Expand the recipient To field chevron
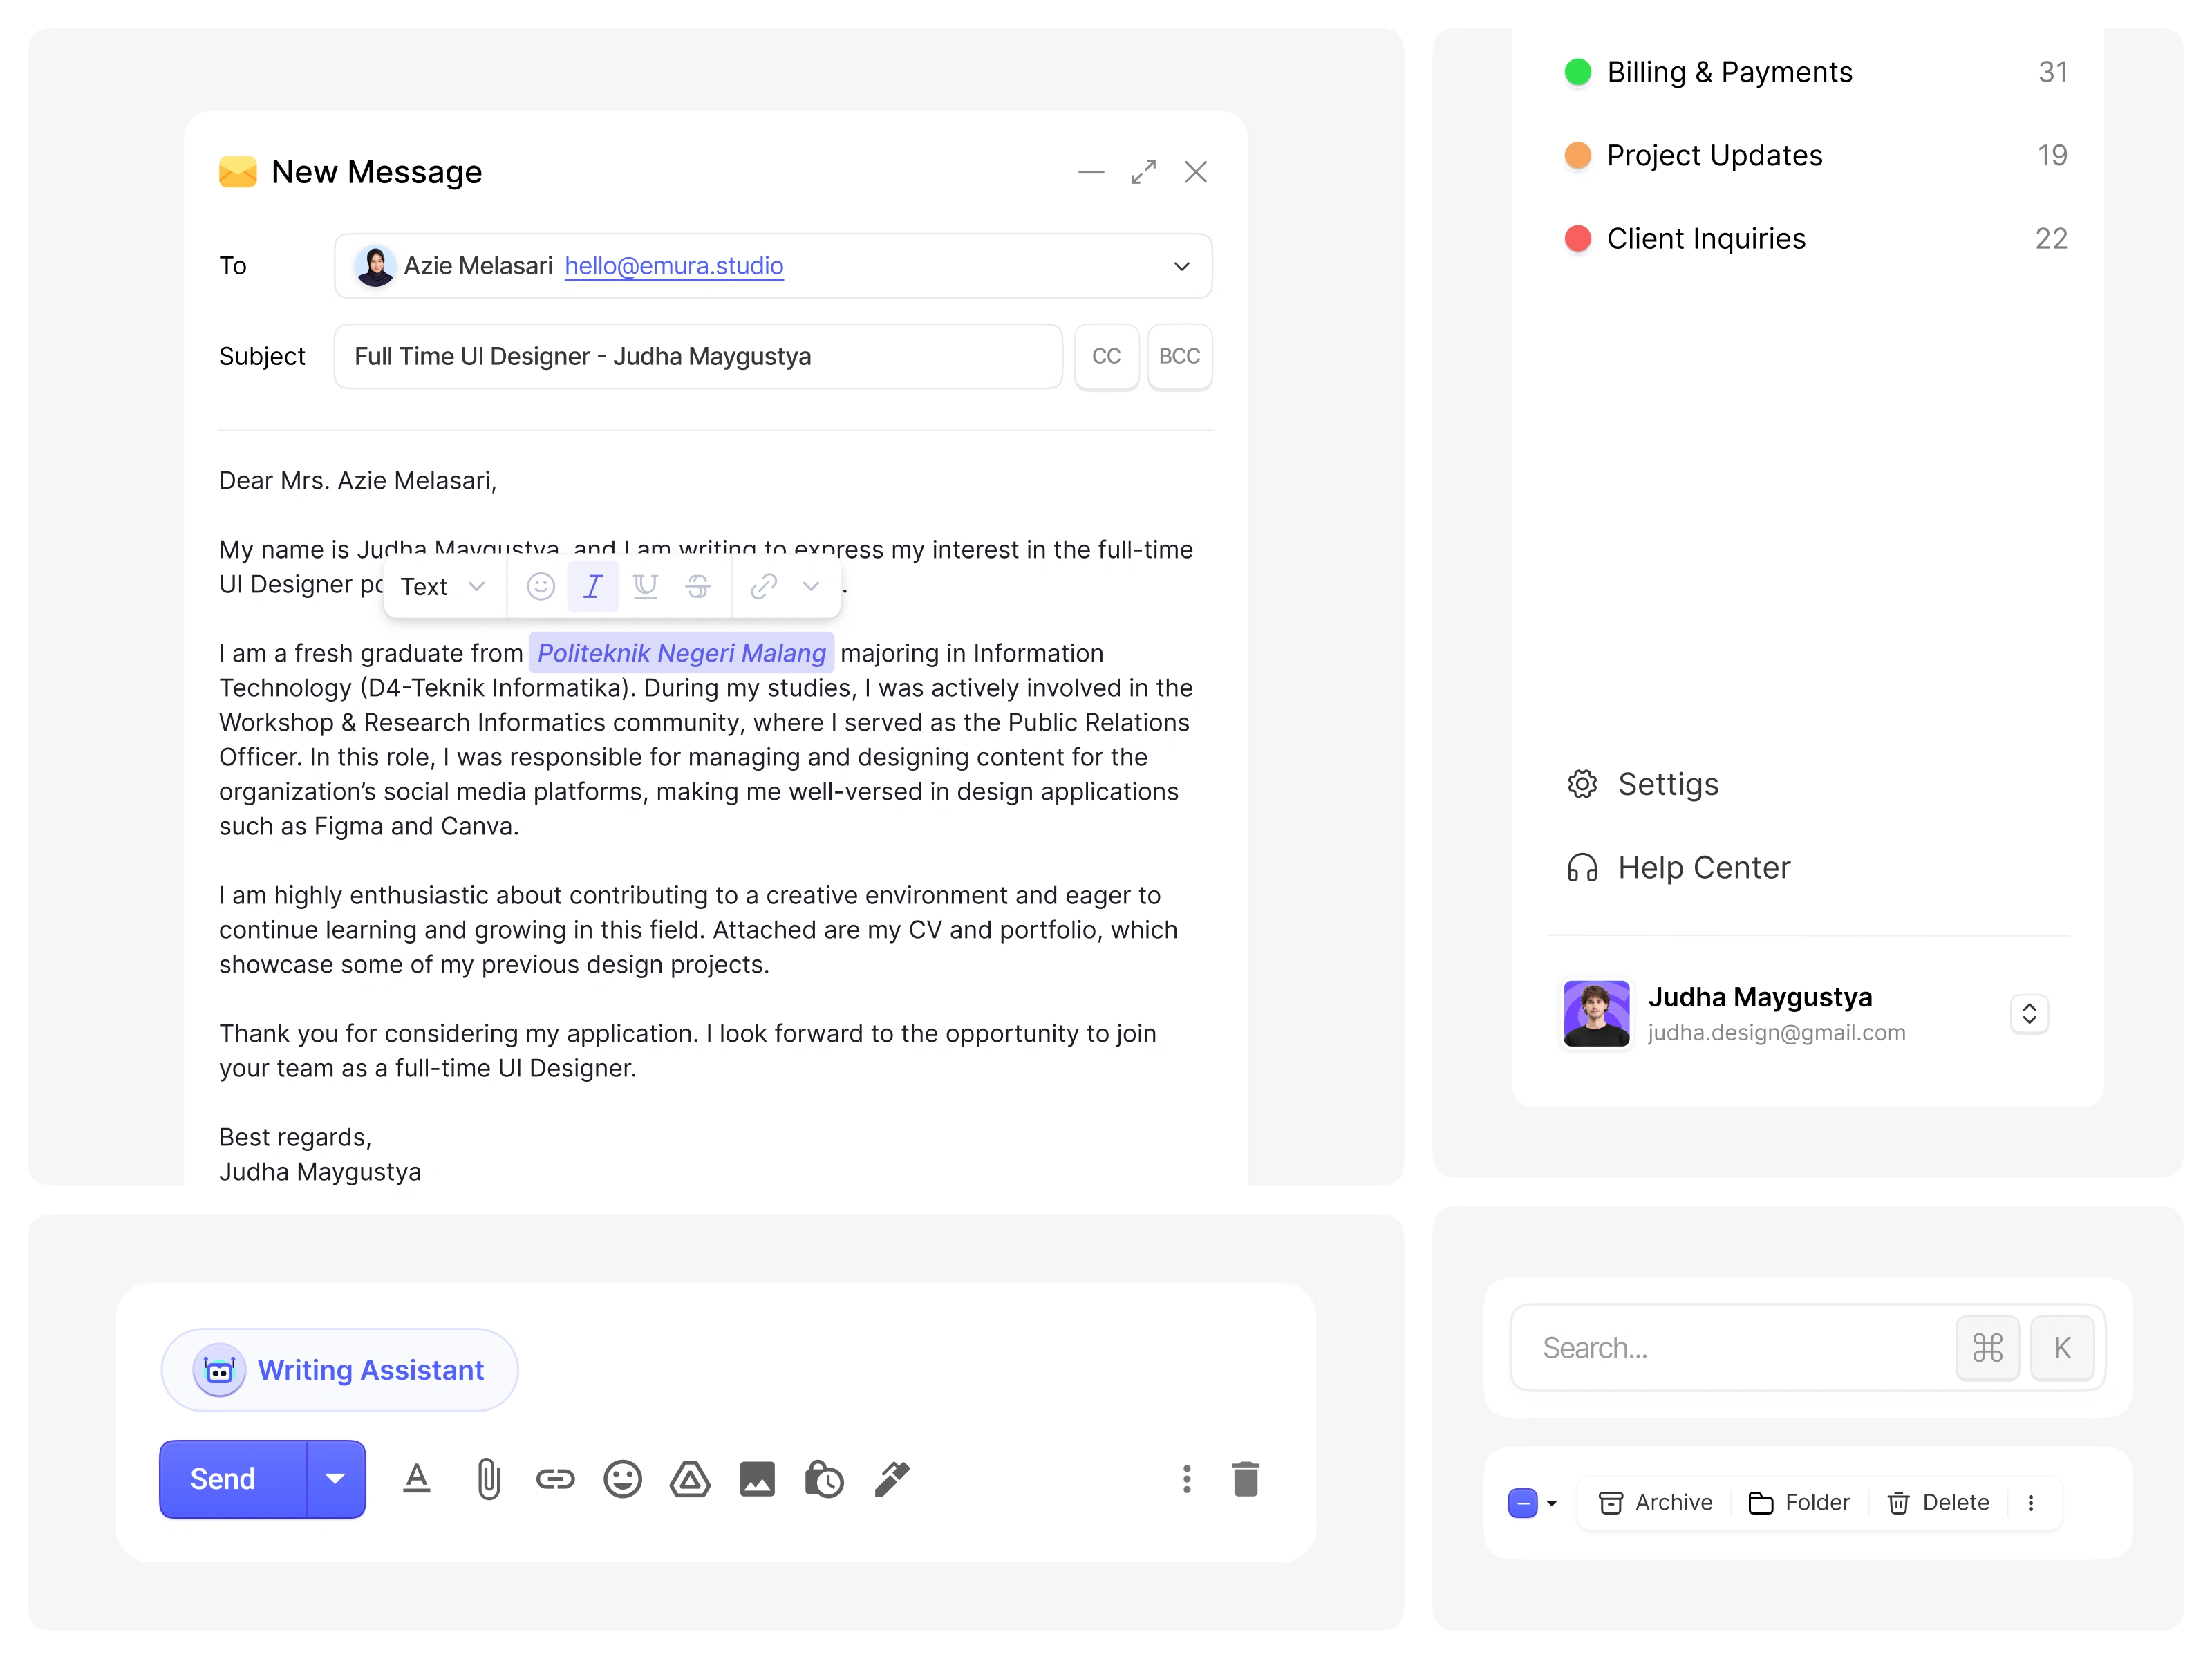The image size is (2212, 1659). 1181,266
